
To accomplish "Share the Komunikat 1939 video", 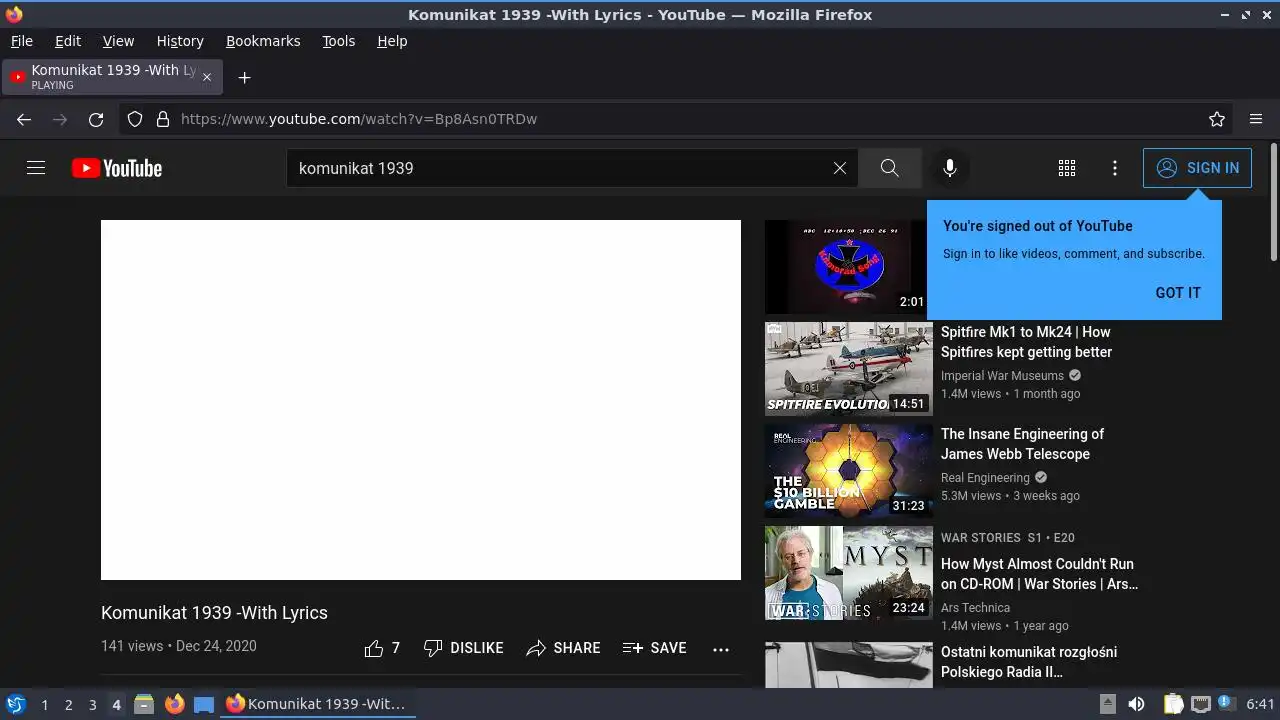I will tap(564, 648).
